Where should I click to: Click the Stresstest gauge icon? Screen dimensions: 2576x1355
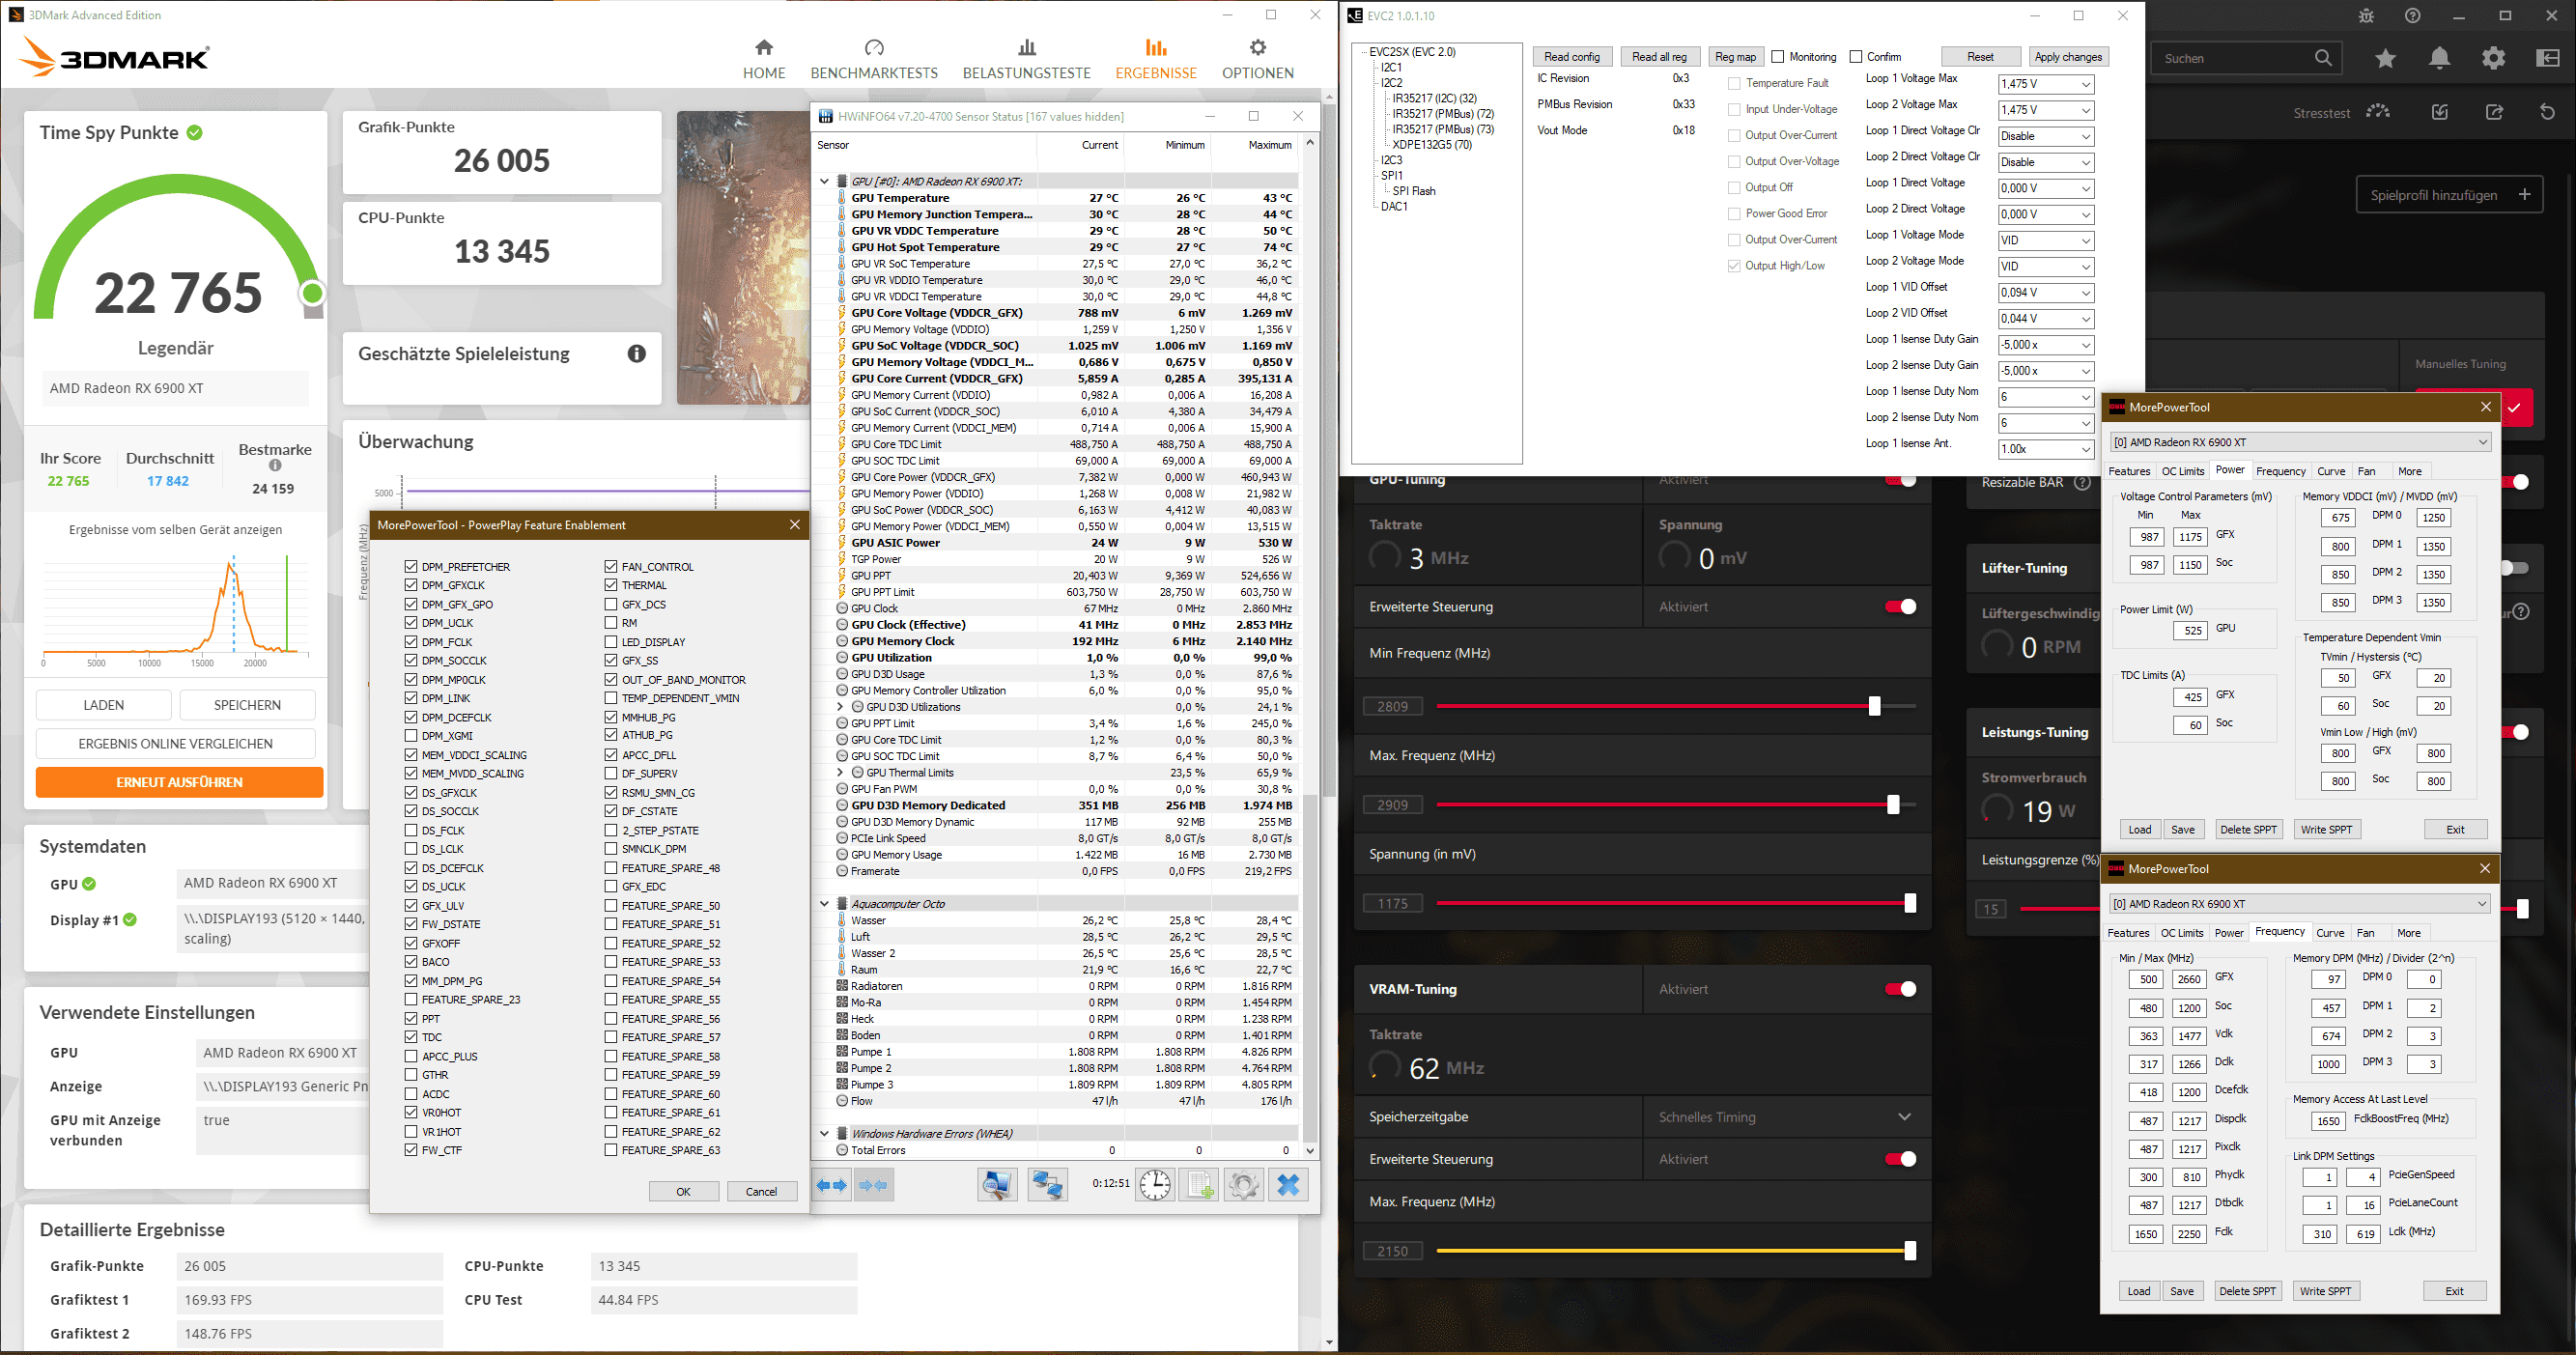pos(2377,112)
